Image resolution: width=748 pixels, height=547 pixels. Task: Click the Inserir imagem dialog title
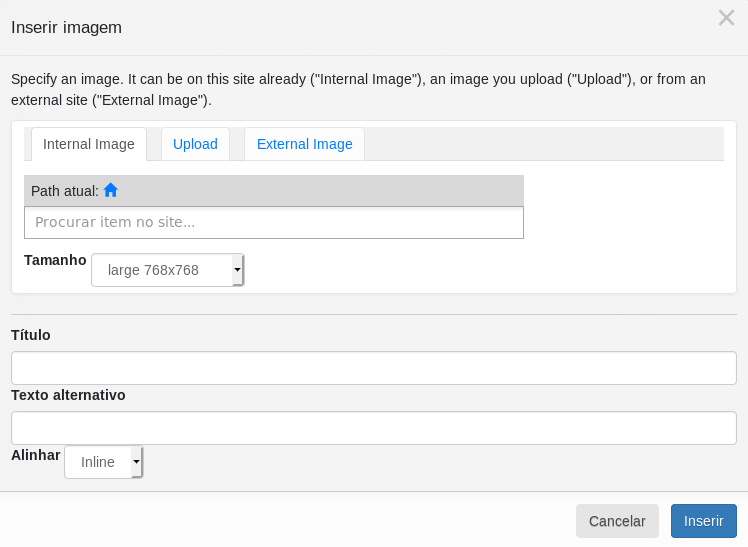(66, 28)
